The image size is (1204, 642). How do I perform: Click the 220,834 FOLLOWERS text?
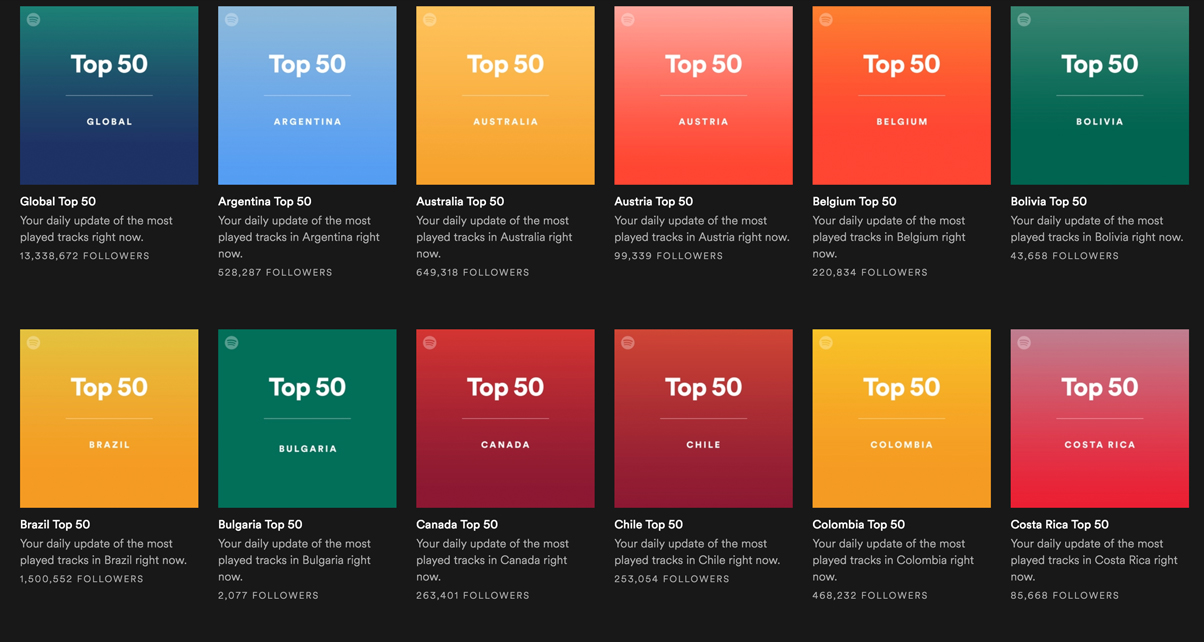[x=870, y=272]
